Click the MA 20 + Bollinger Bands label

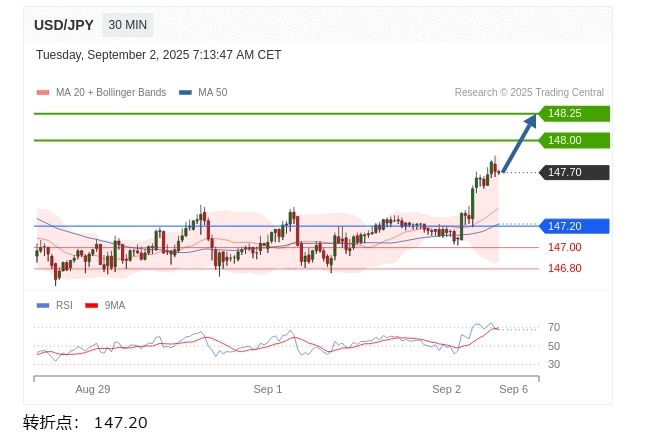pyautogui.click(x=111, y=92)
